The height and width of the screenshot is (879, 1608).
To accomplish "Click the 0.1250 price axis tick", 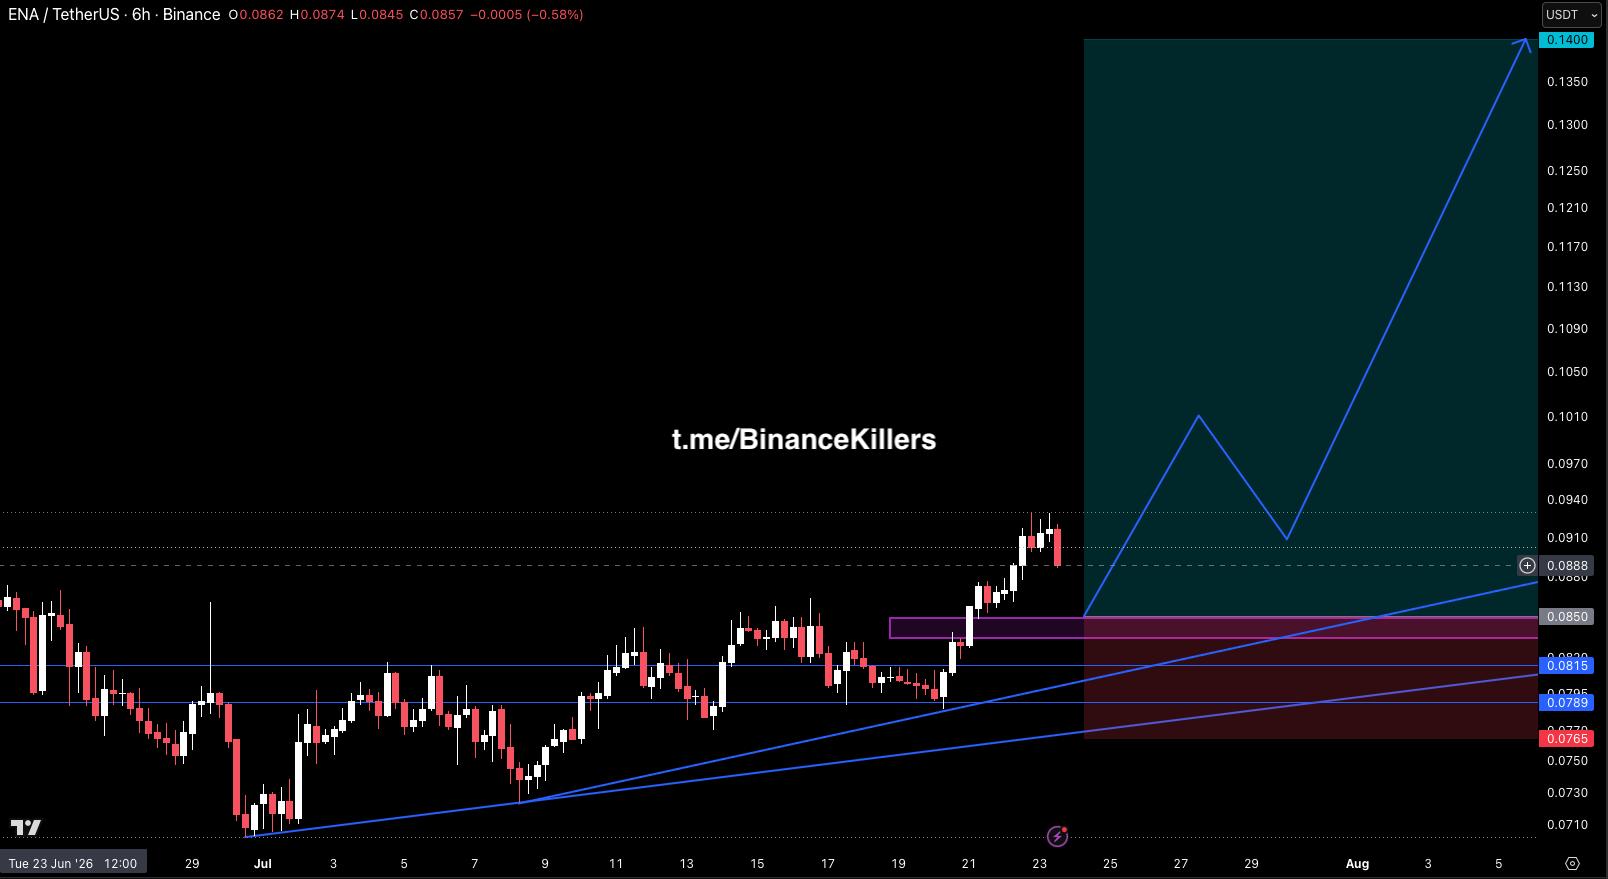I will (x=1567, y=171).
